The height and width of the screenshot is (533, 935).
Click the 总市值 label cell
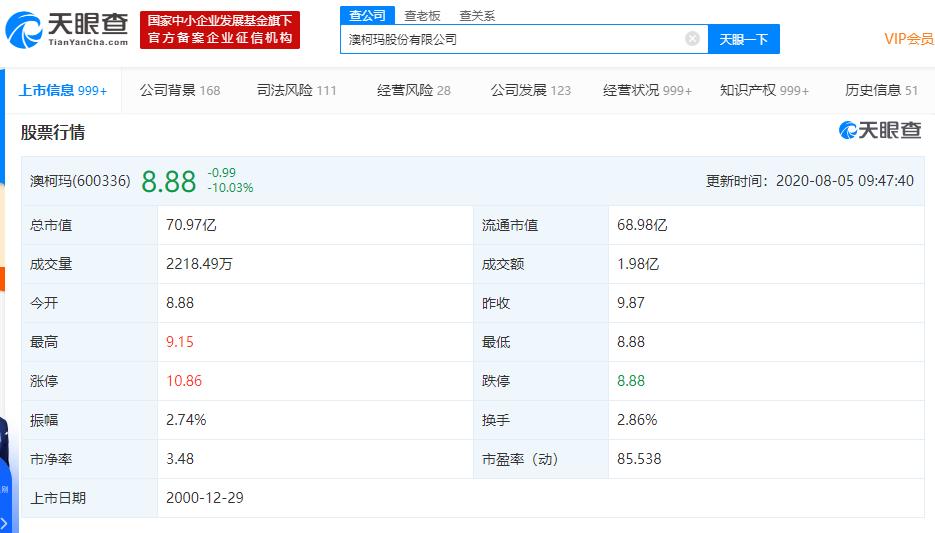point(89,225)
